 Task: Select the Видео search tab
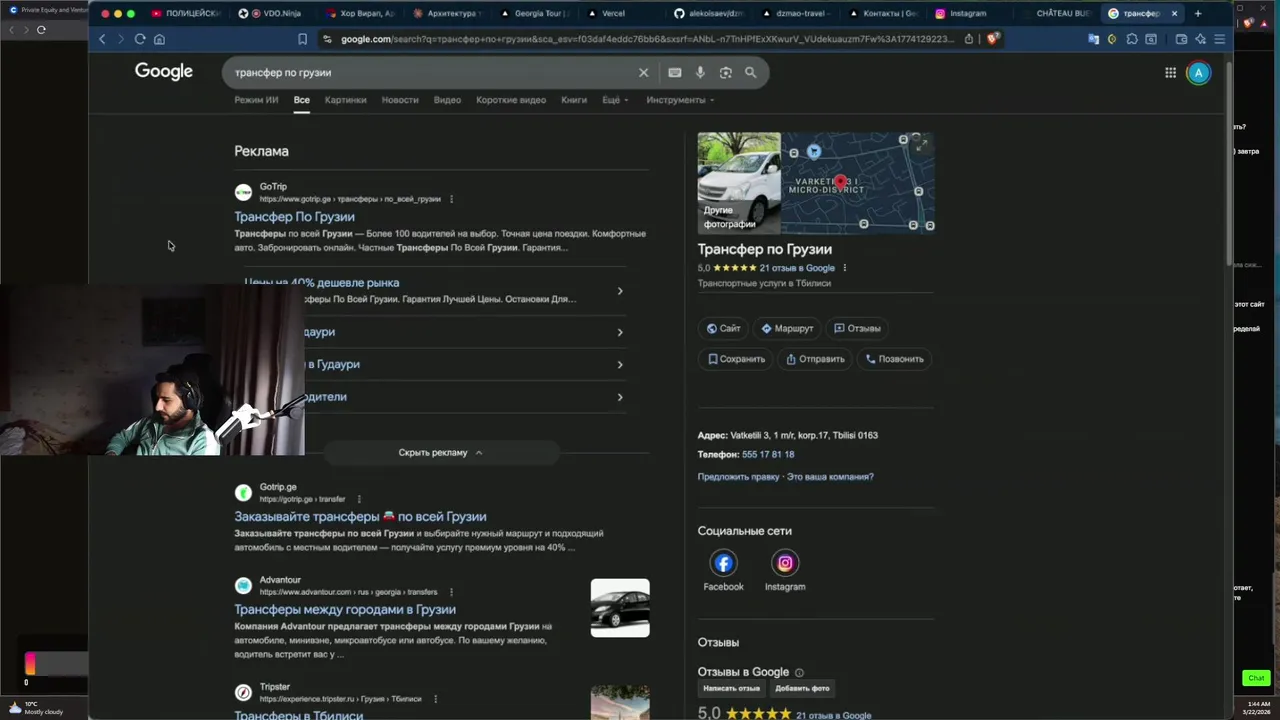click(447, 100)
